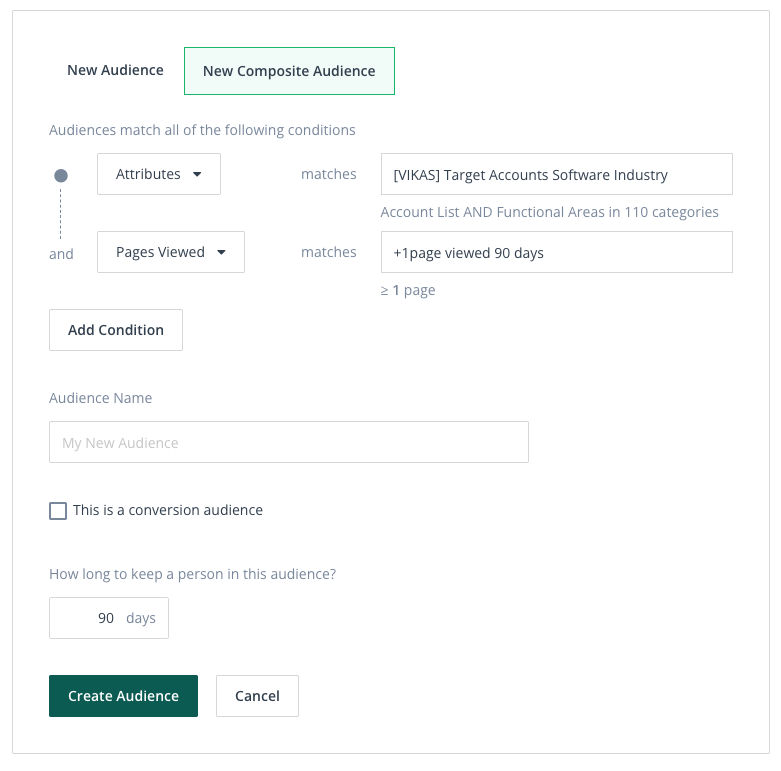
Task: Enable the conversion audience checkbox
Action: click(x=58, y=511)
